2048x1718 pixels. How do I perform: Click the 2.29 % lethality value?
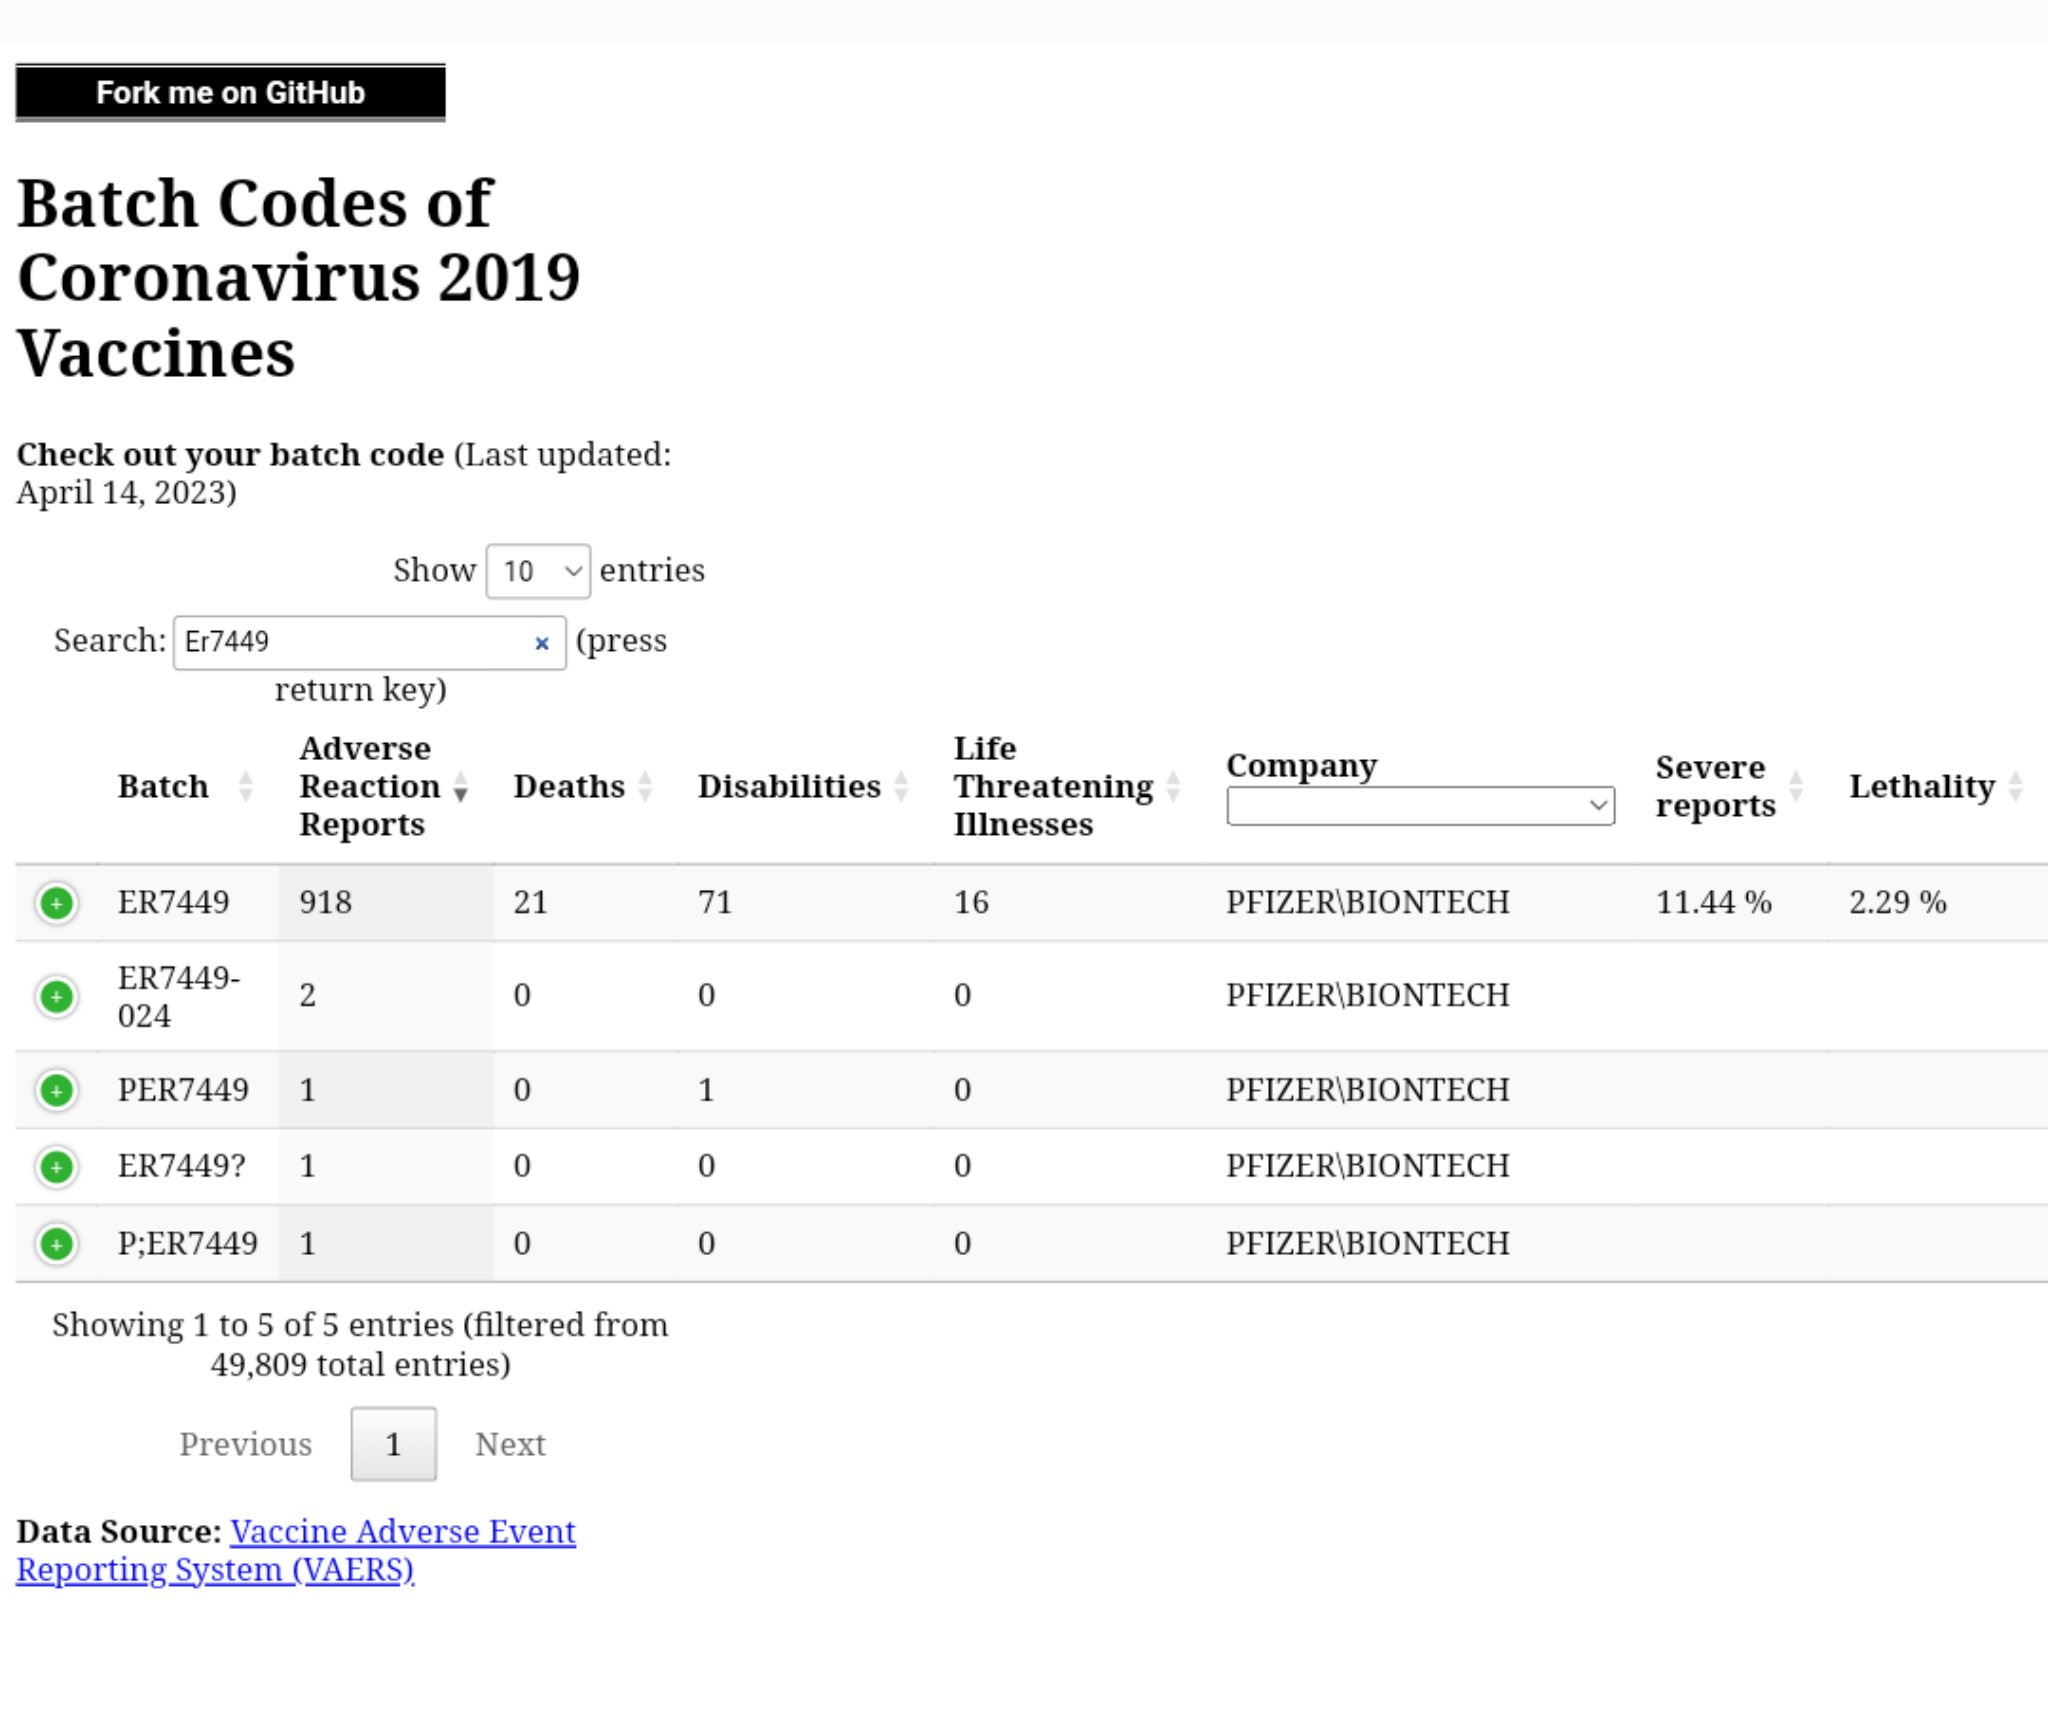pos(1897,902)
